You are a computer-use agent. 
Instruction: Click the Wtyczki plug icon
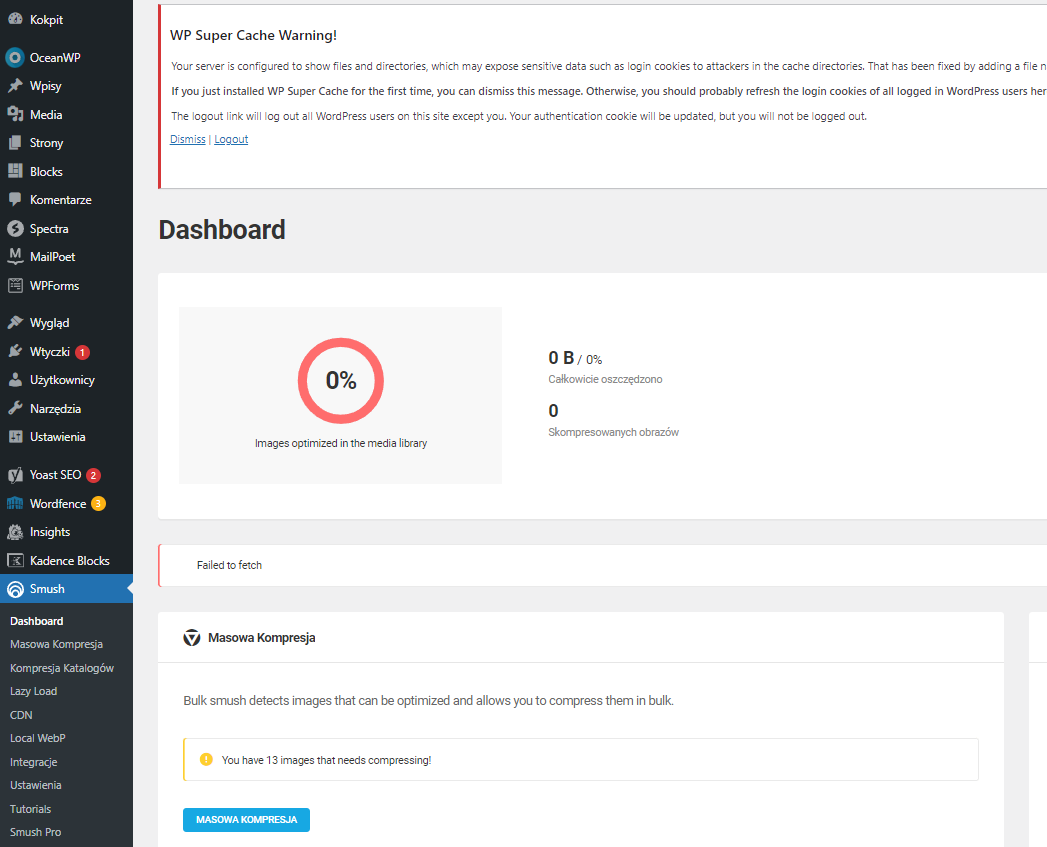pyautogui.click(x=15, y=351)
